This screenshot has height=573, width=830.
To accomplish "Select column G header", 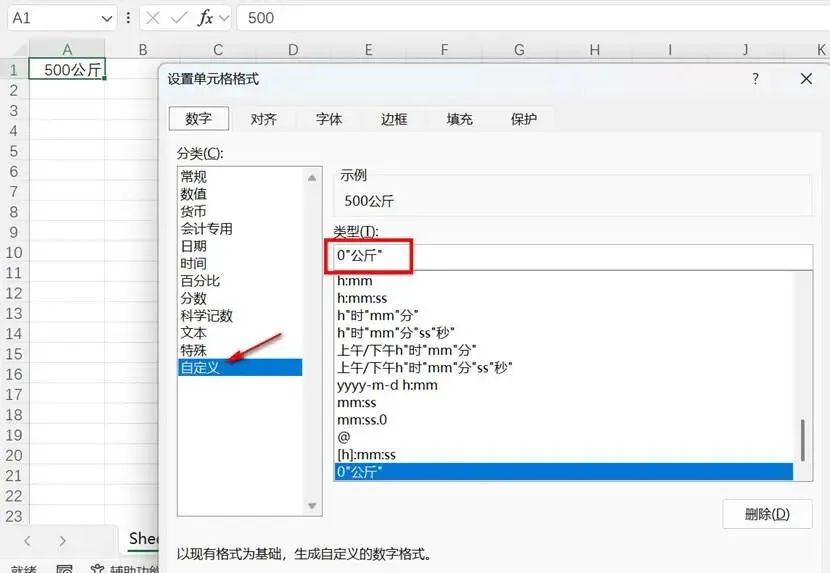I will point(519,50).
